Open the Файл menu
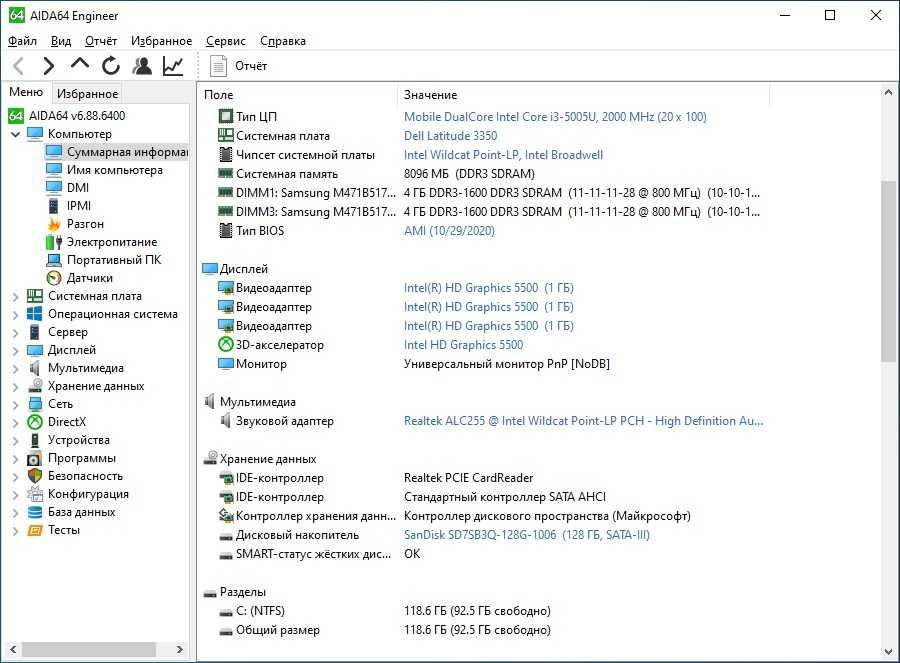Screen dimensions: 900x663 click(22, 41)
